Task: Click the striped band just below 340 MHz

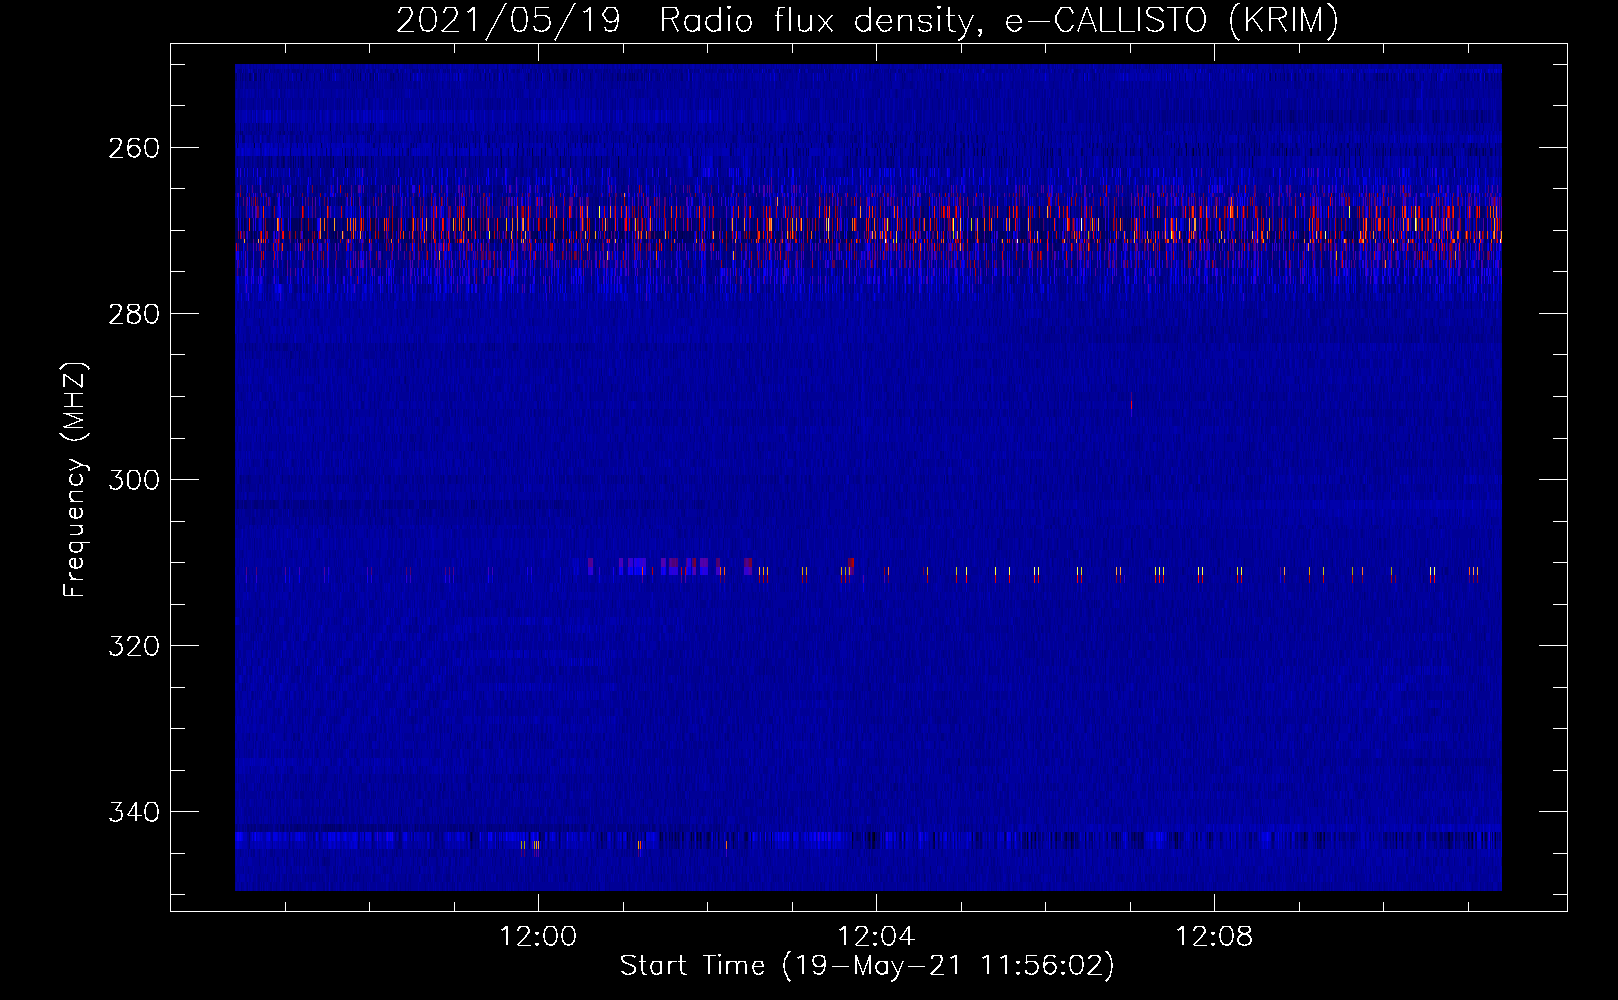Action: pos(868,841)
